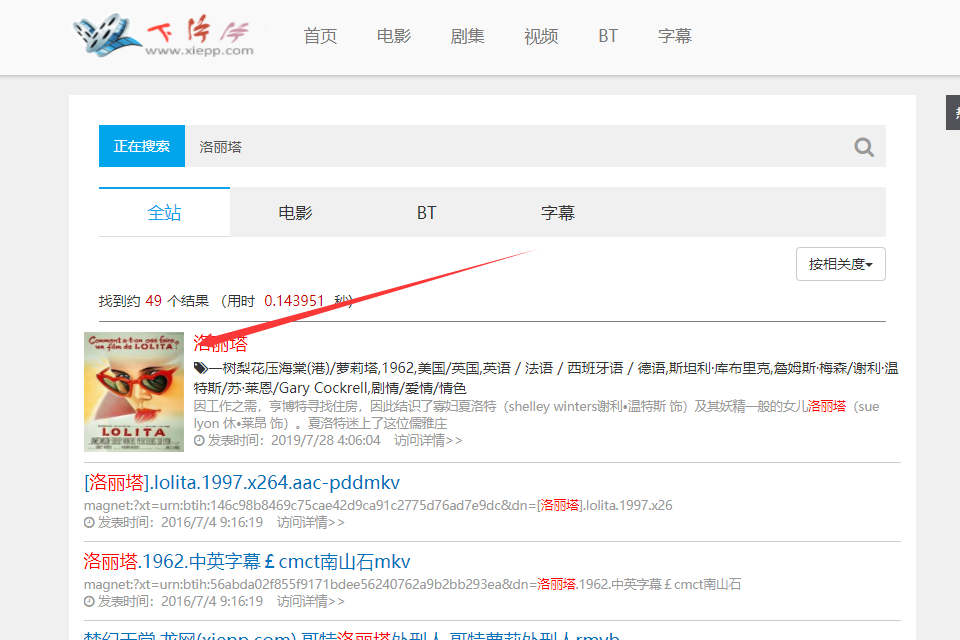
Task: Open the dark floating panel on the right edge
Action: point(951,112)
